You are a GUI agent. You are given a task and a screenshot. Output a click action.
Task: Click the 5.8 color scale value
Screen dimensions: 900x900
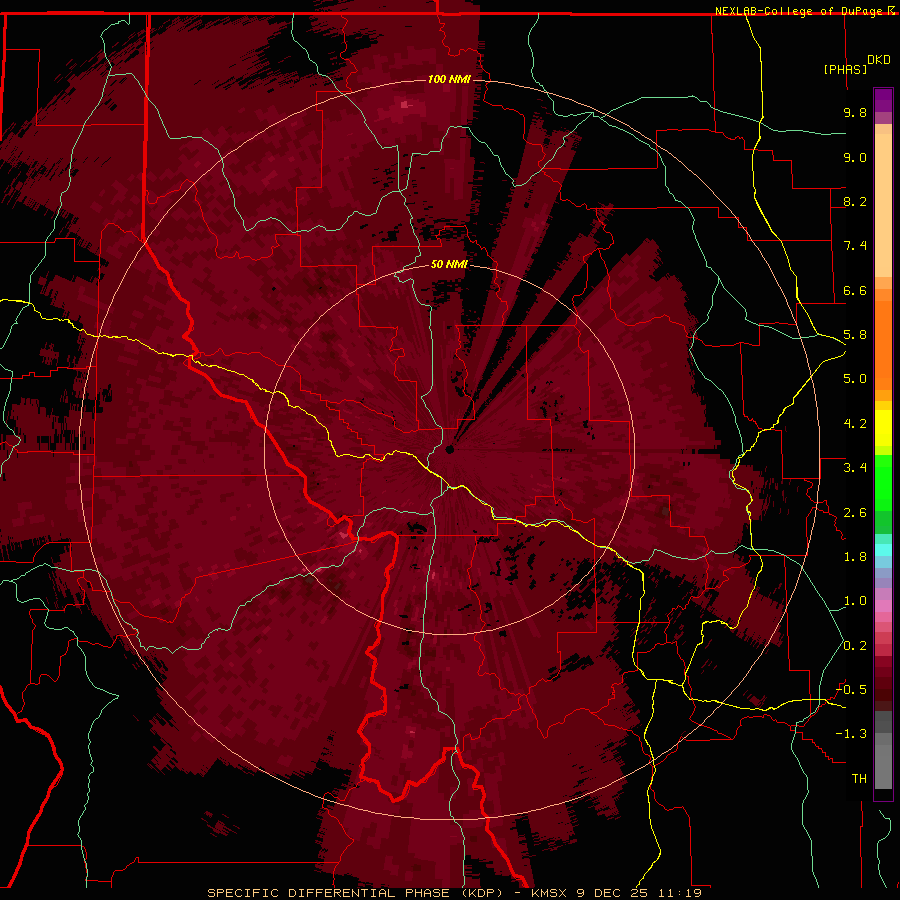click(855, 335)
